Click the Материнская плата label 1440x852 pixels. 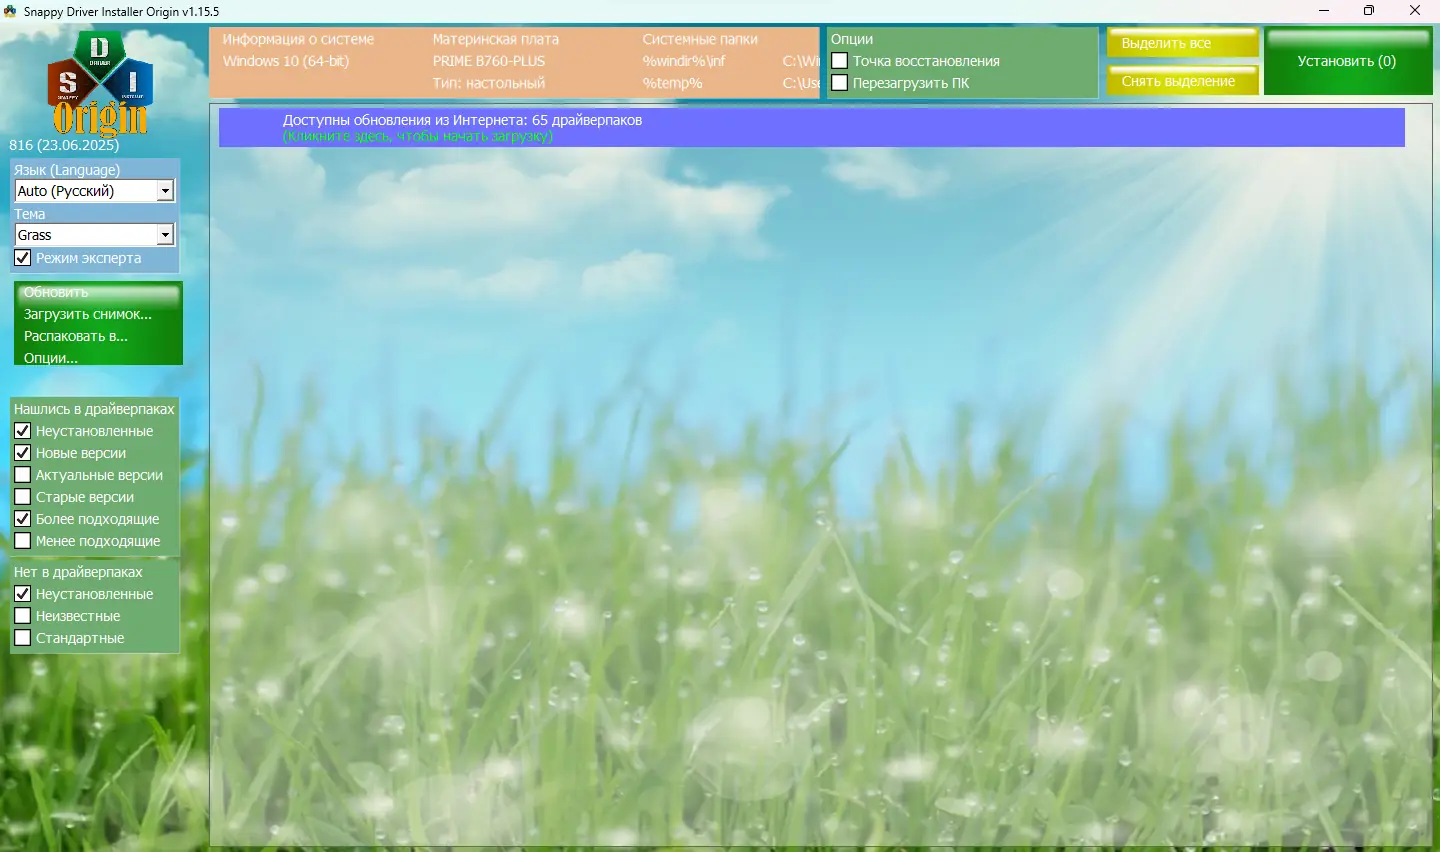coord(495,39)
